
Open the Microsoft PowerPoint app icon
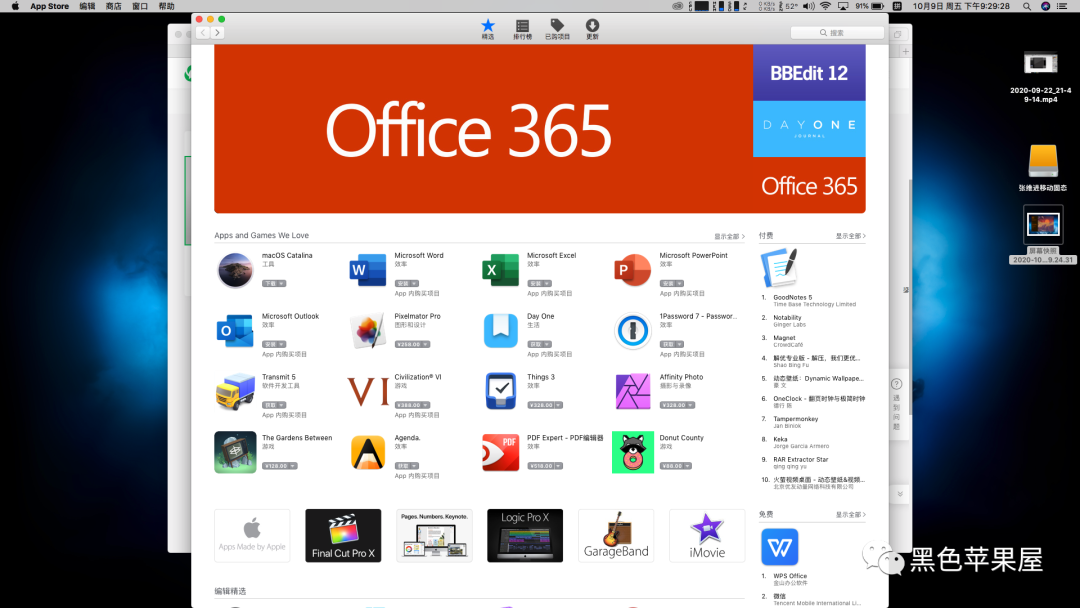[x=632, y=270]
